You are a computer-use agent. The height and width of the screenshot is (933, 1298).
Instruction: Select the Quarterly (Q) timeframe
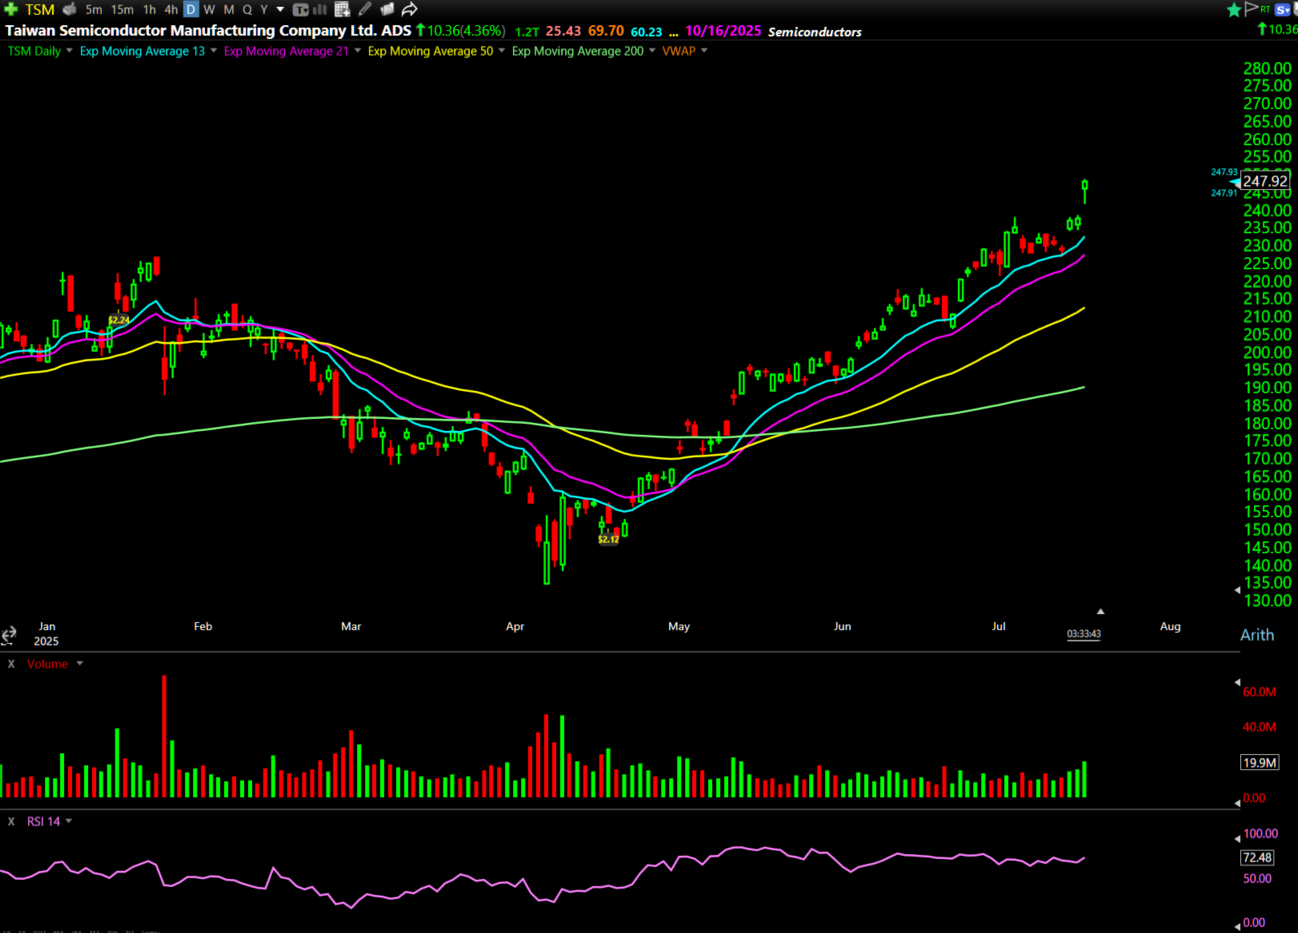tap(247, 9)
